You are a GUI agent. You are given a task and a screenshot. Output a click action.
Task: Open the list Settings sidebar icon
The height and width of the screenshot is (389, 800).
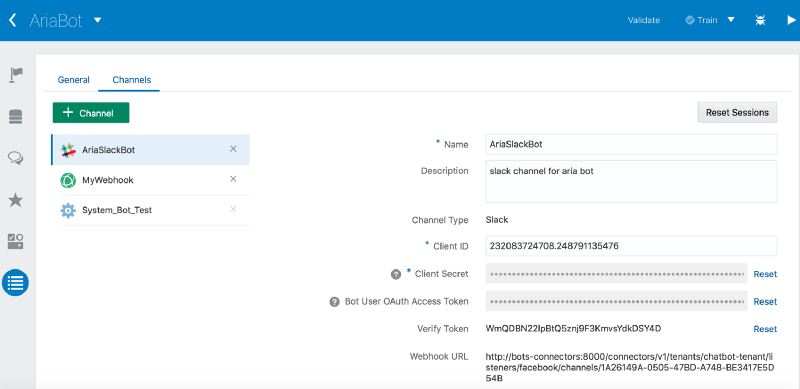click(15, 282)
